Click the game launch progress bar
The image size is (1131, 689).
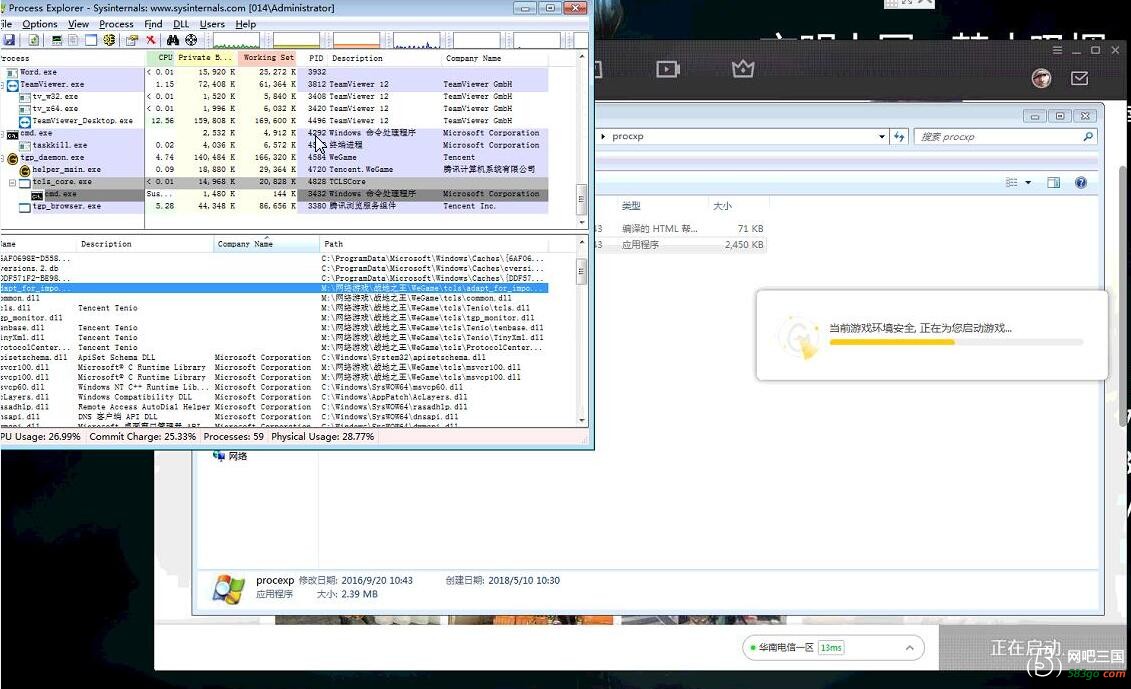pyautogui.click(x=956, y=343)
